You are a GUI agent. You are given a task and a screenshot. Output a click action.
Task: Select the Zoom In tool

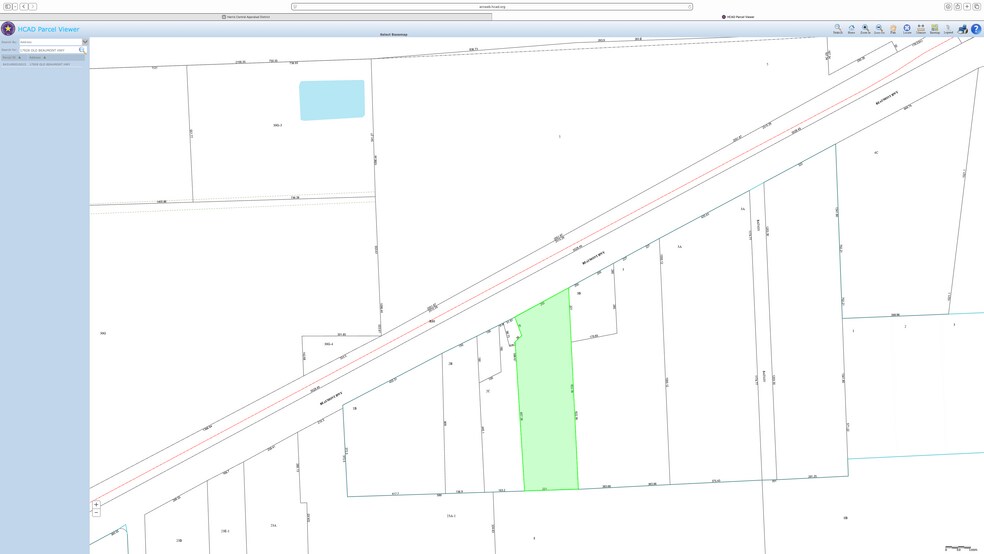tap(866, 29)
